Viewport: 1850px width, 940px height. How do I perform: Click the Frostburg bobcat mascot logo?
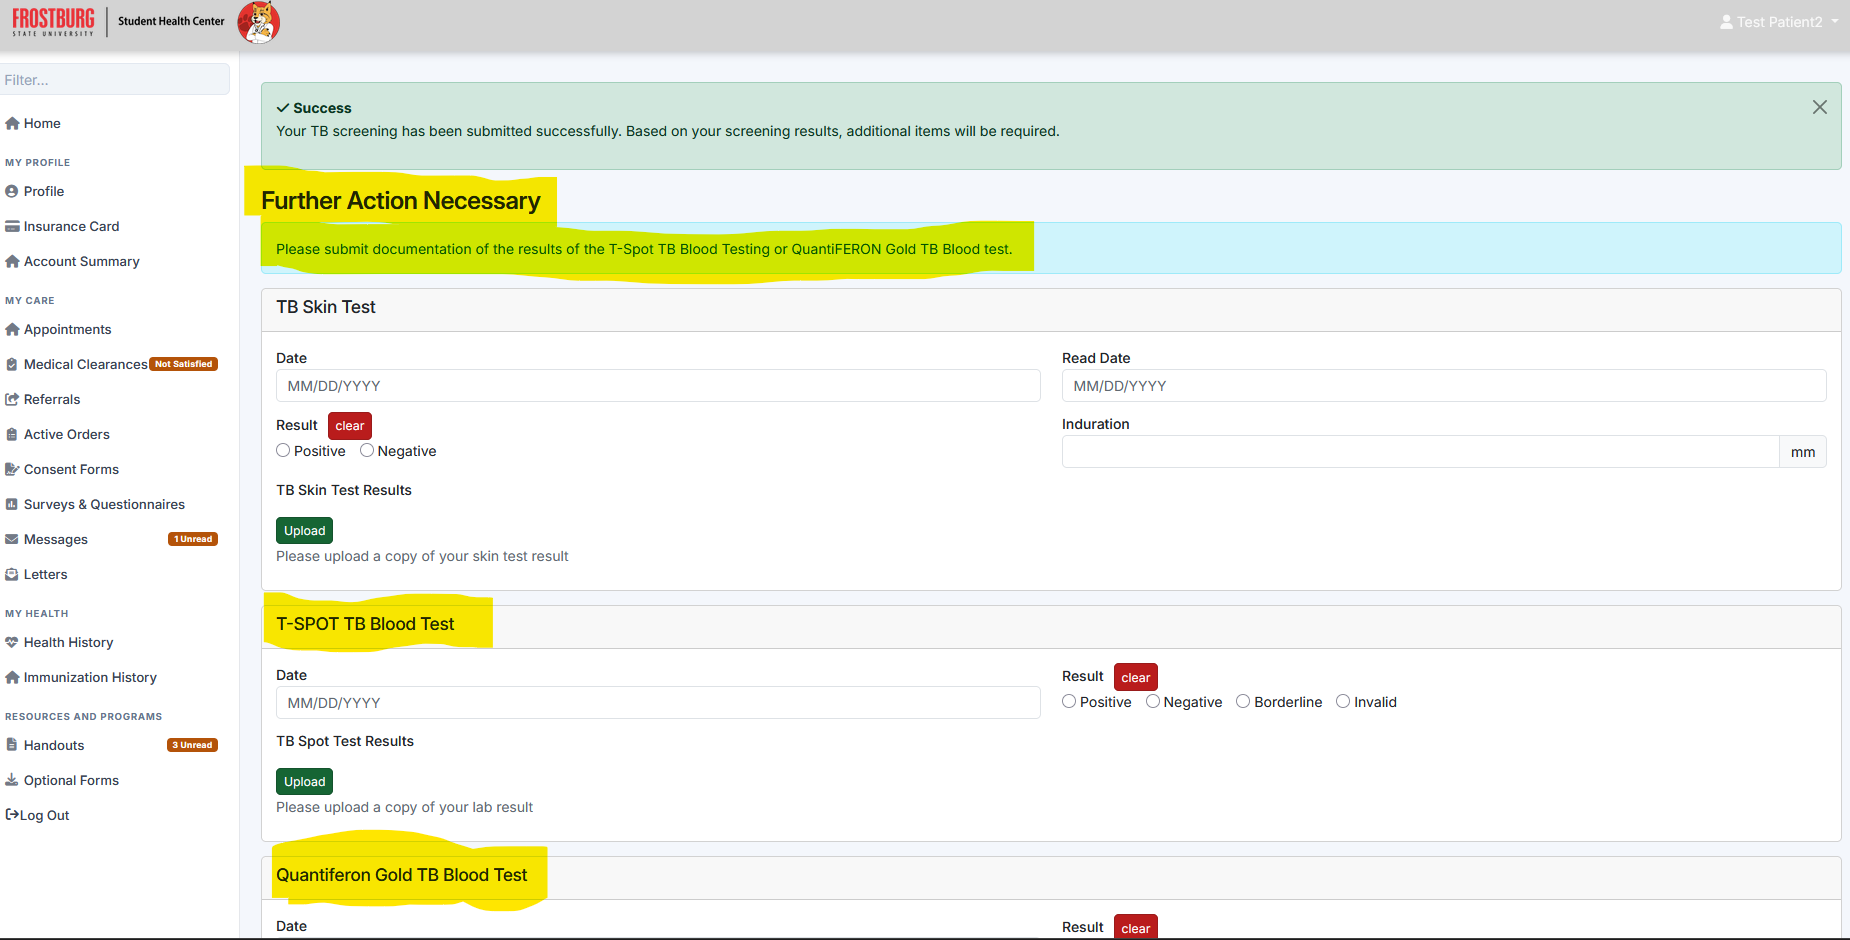pos(259,22)
